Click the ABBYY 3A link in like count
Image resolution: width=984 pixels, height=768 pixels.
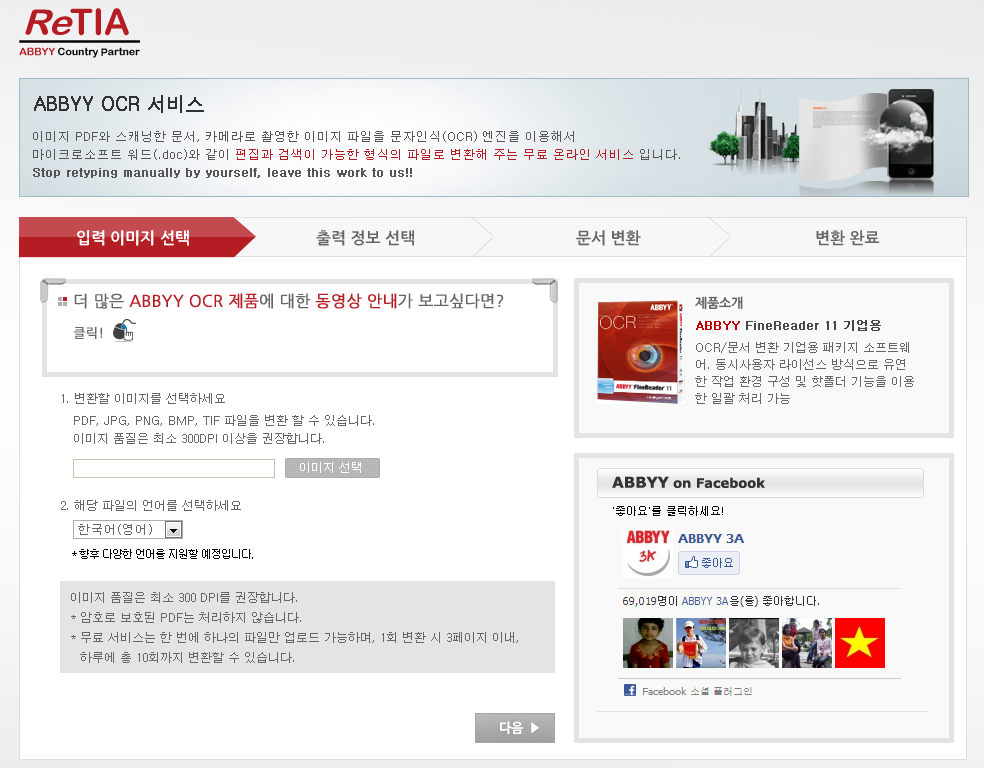coord(705,601)
